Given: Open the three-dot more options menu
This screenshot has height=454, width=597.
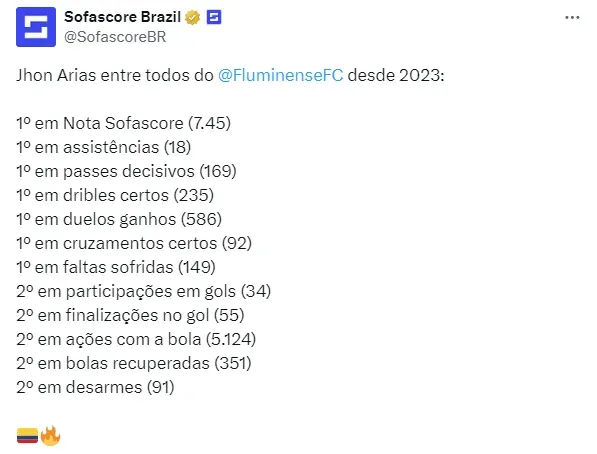Looking at the screenshot, I should pyautogui.click(x=572, y=18).
